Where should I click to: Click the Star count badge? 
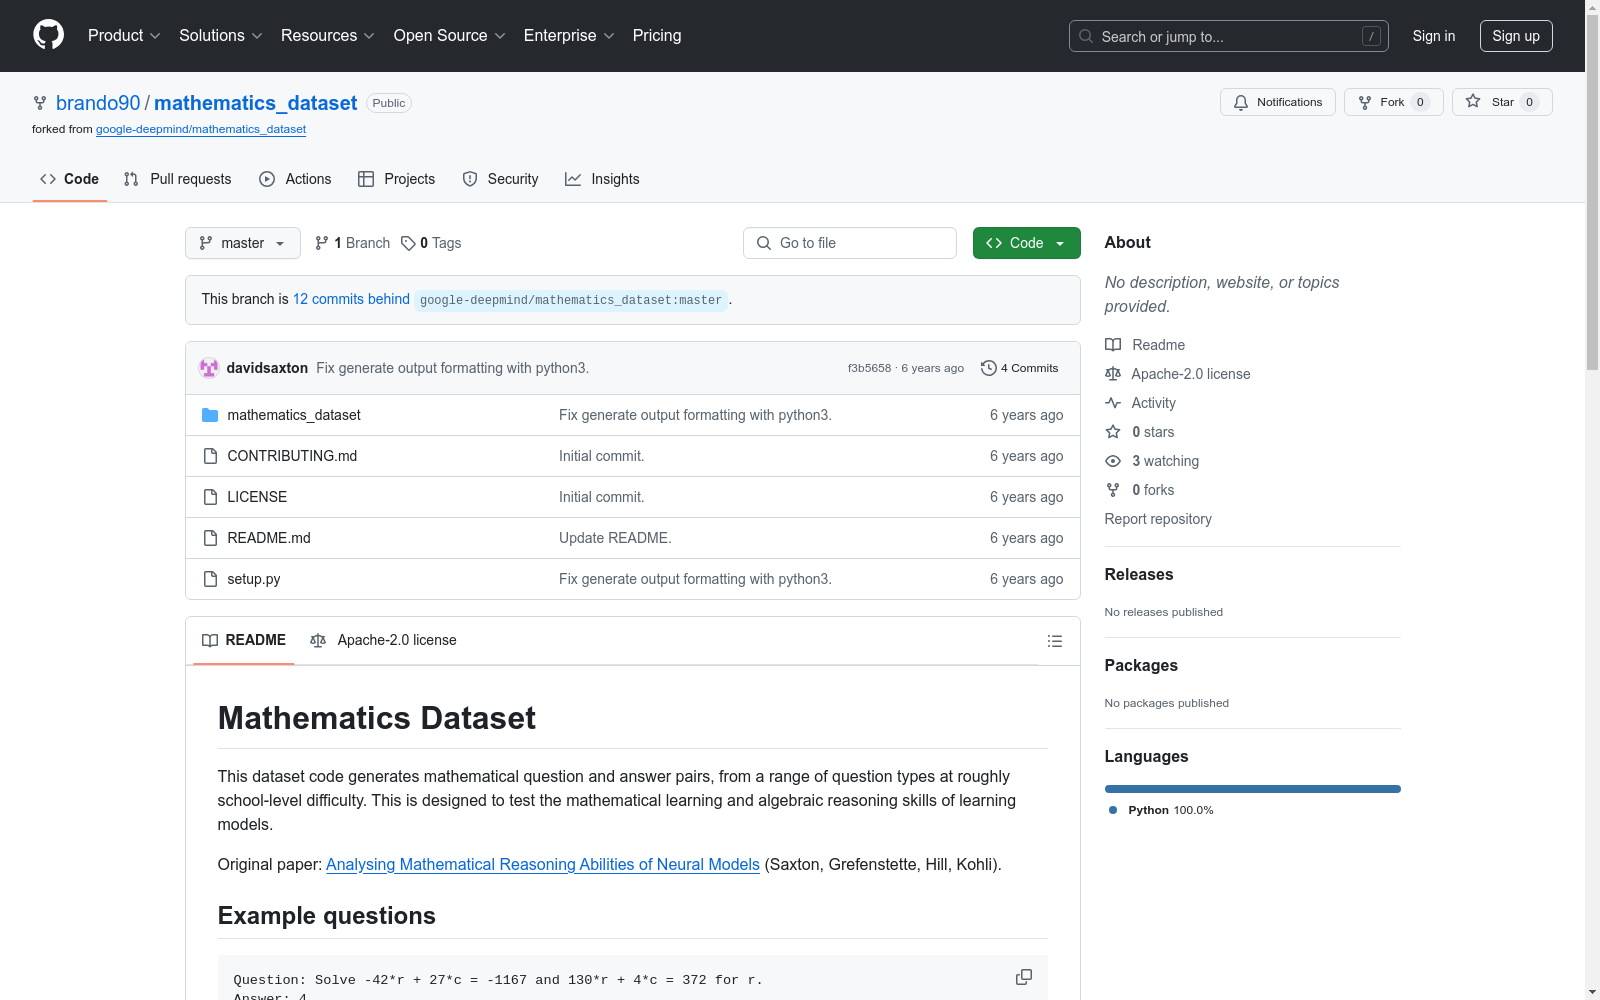click(x=1529, y=102)
